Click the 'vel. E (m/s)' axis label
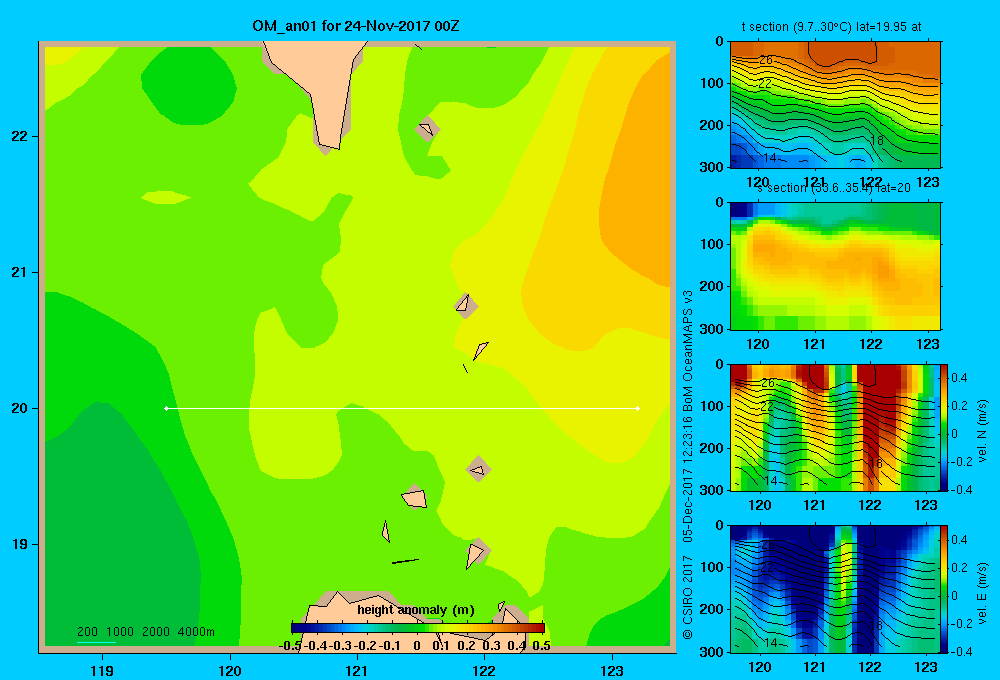1000x680 pixels. [x=982, y=593]
